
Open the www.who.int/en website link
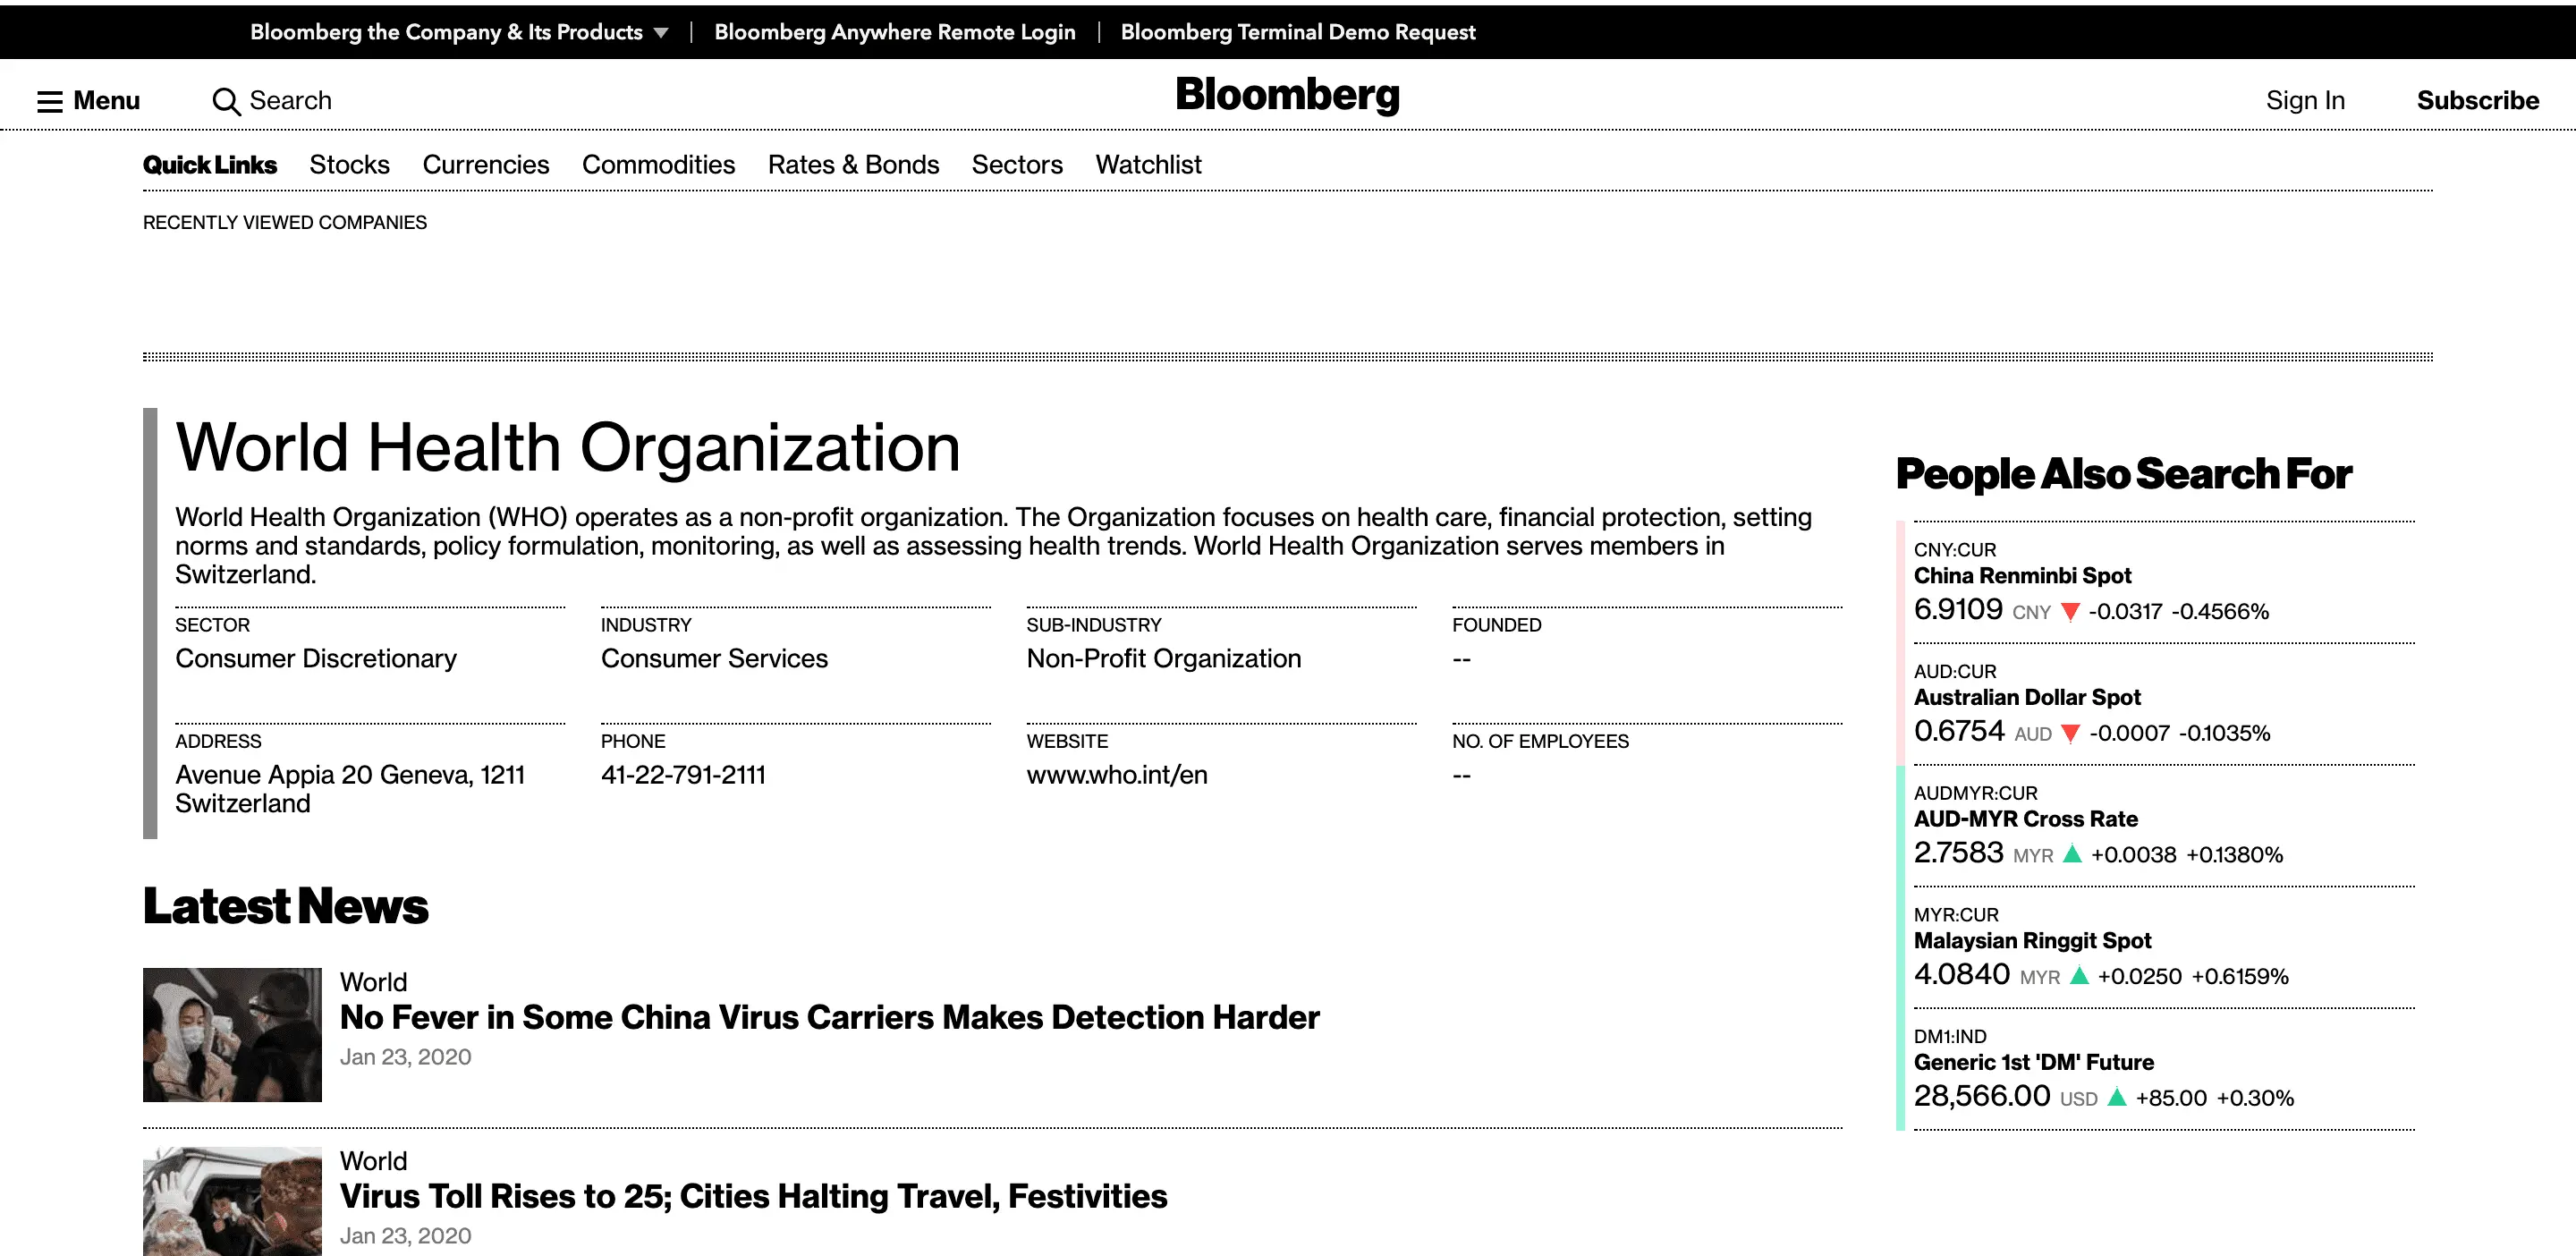[x=1116, y=775]
